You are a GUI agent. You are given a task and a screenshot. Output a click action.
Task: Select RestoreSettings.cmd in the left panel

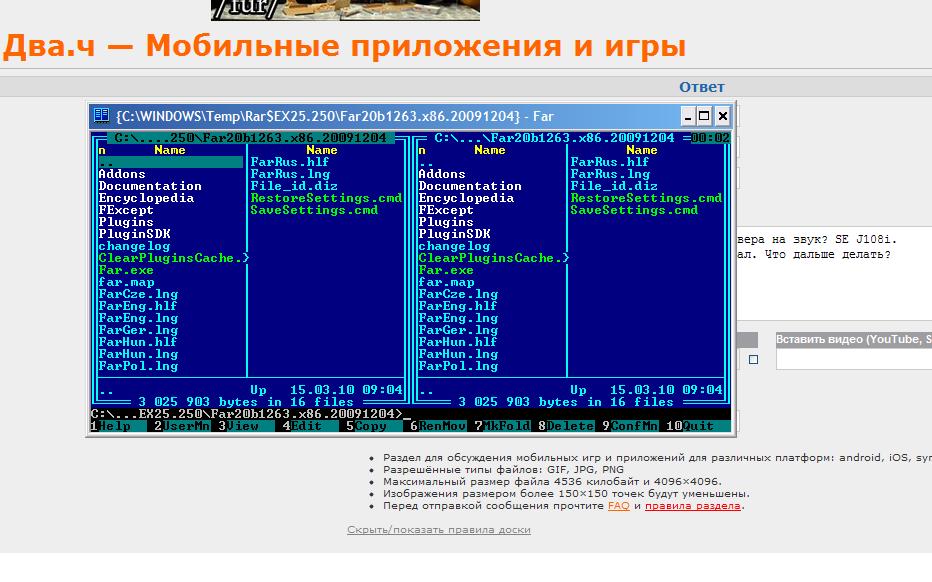click(326, 198)
